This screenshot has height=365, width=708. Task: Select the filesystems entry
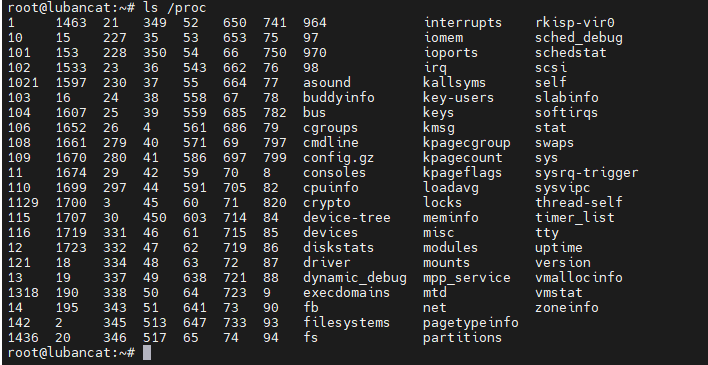pyautogui.click(x=346, y=323)
